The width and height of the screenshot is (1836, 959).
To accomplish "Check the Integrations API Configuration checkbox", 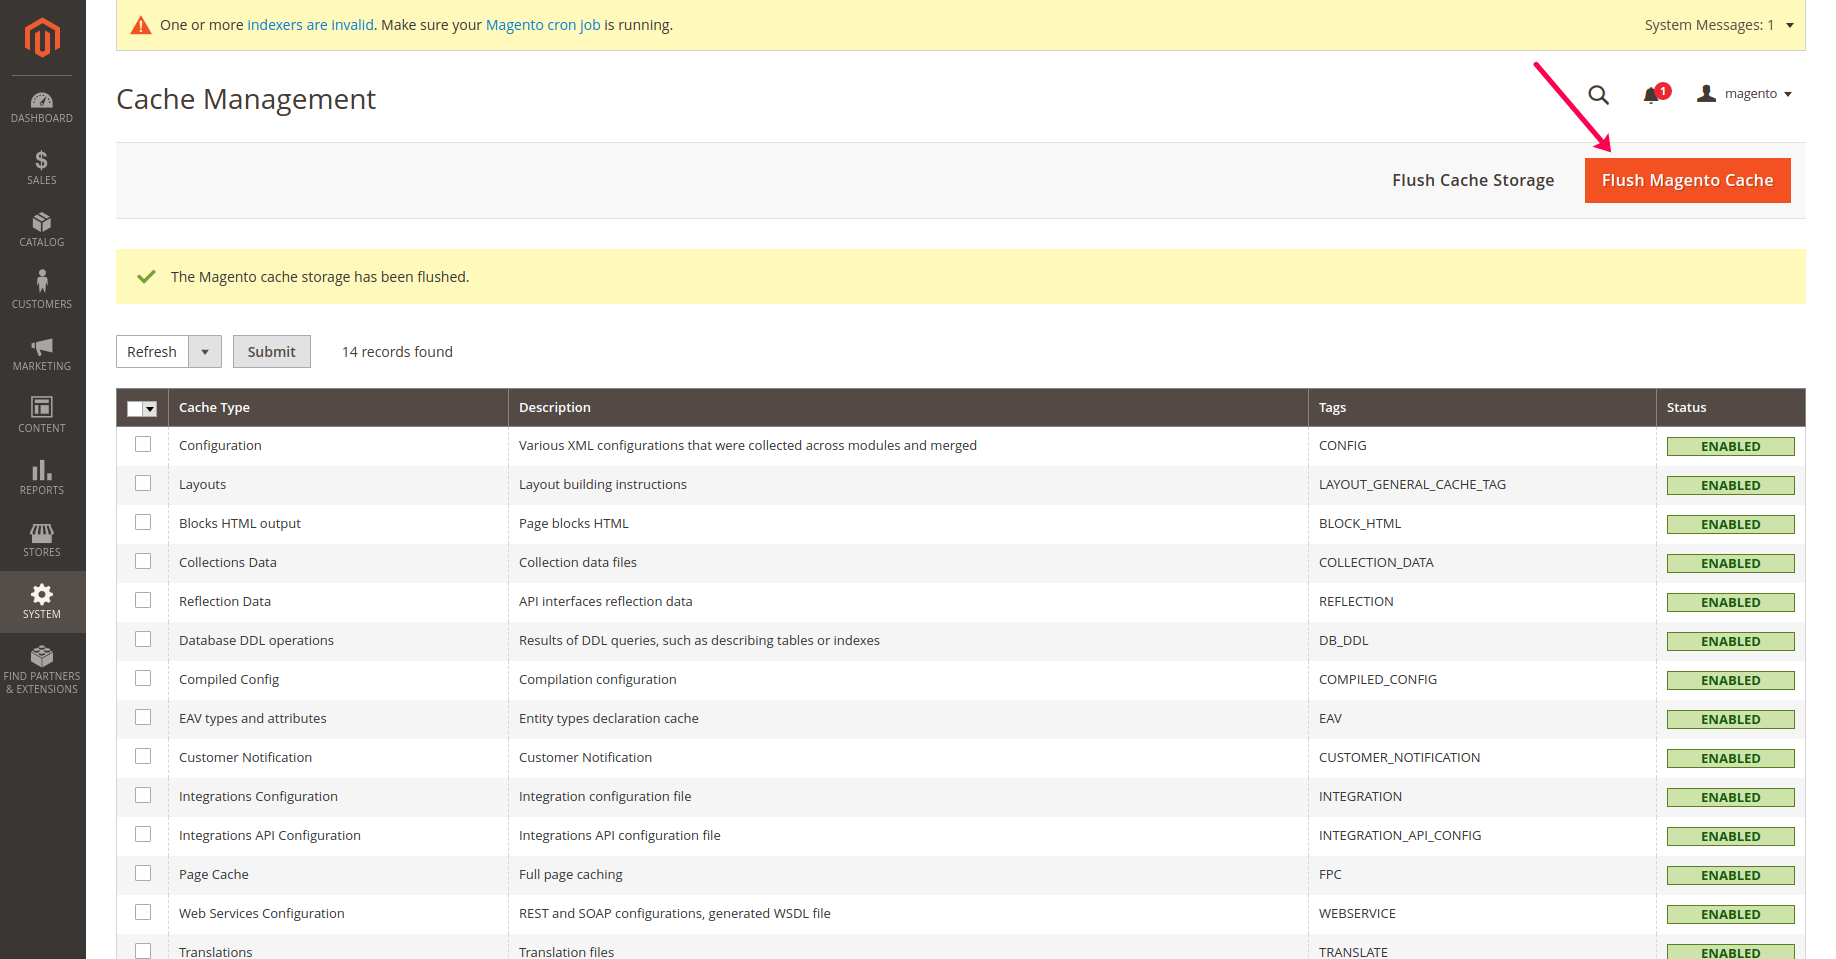I will click(143, 834).
